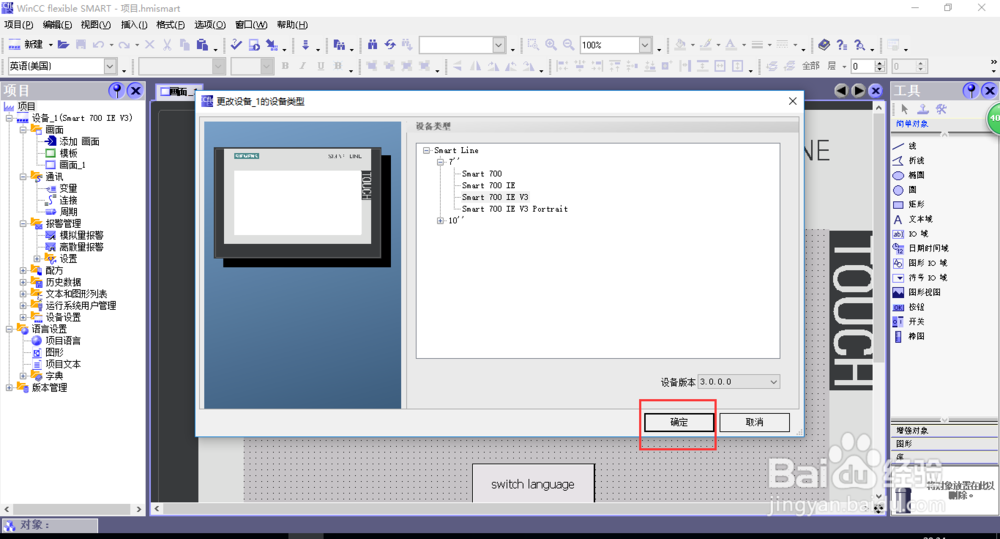Open the 插入(I) menu

[x=134, y=25]
